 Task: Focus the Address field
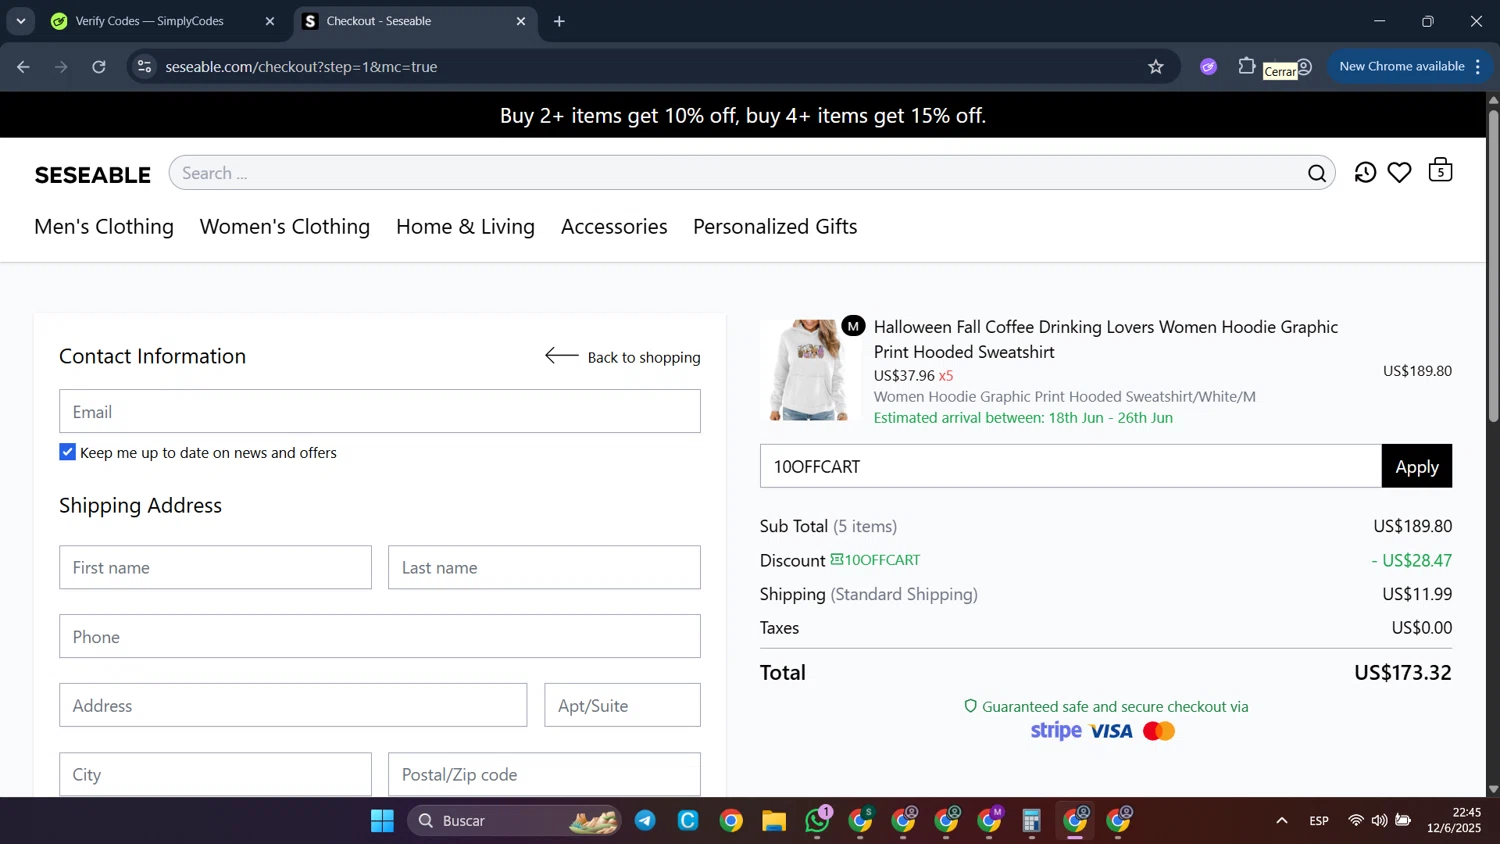click(293, 705)
